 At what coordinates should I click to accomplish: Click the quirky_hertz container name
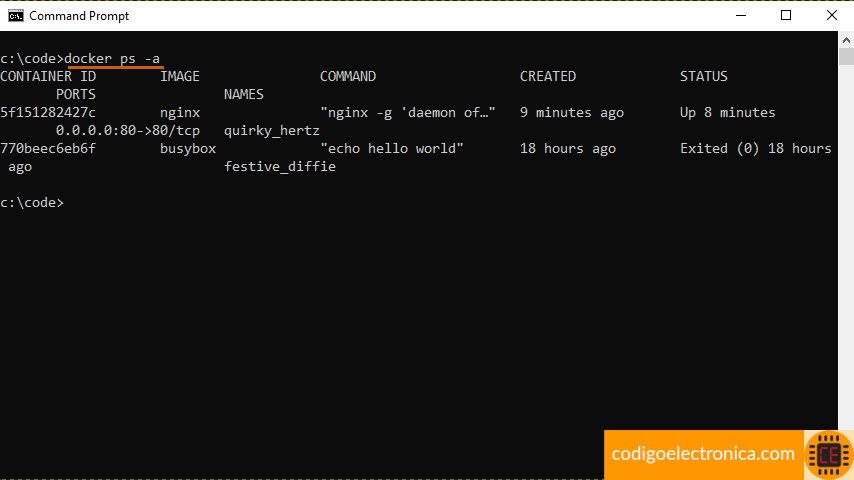[x=271, y=131]
